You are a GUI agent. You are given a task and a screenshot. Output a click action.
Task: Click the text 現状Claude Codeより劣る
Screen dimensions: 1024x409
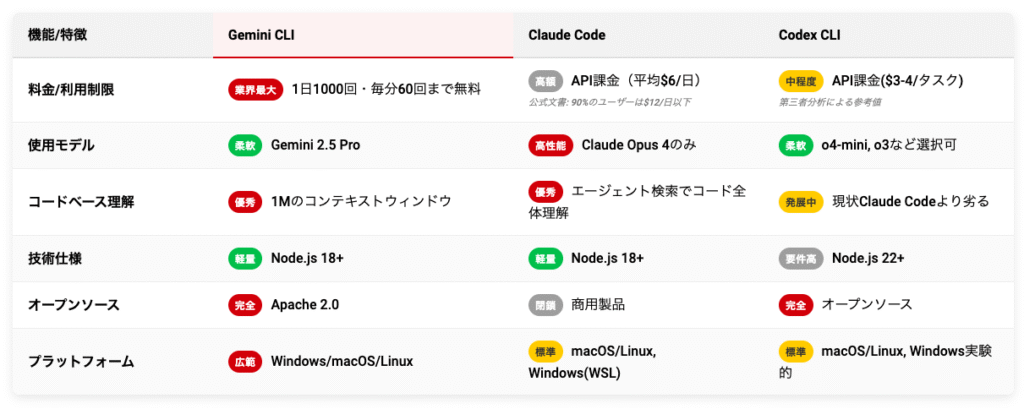(910, 202)
